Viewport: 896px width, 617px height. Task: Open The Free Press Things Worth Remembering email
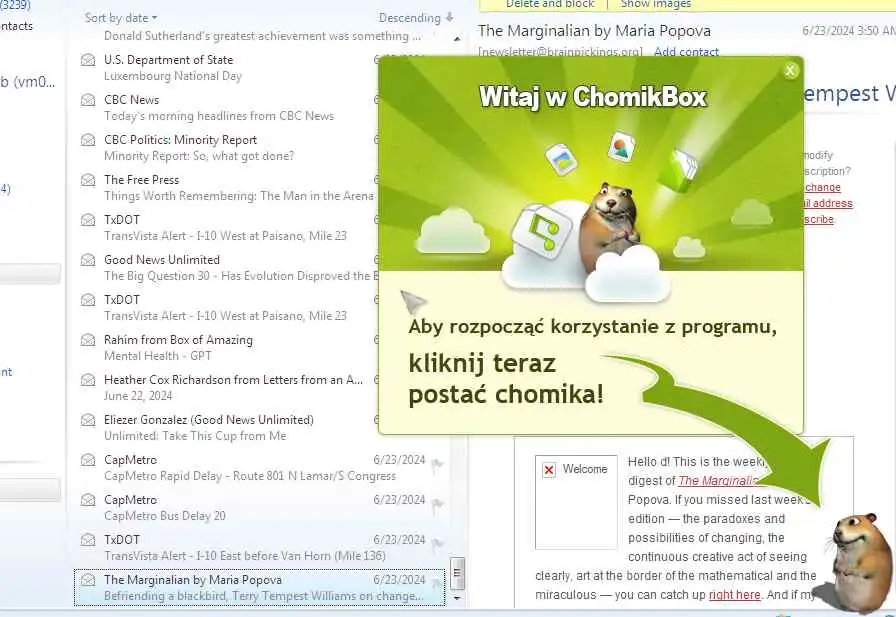click(x=227, y=187)
